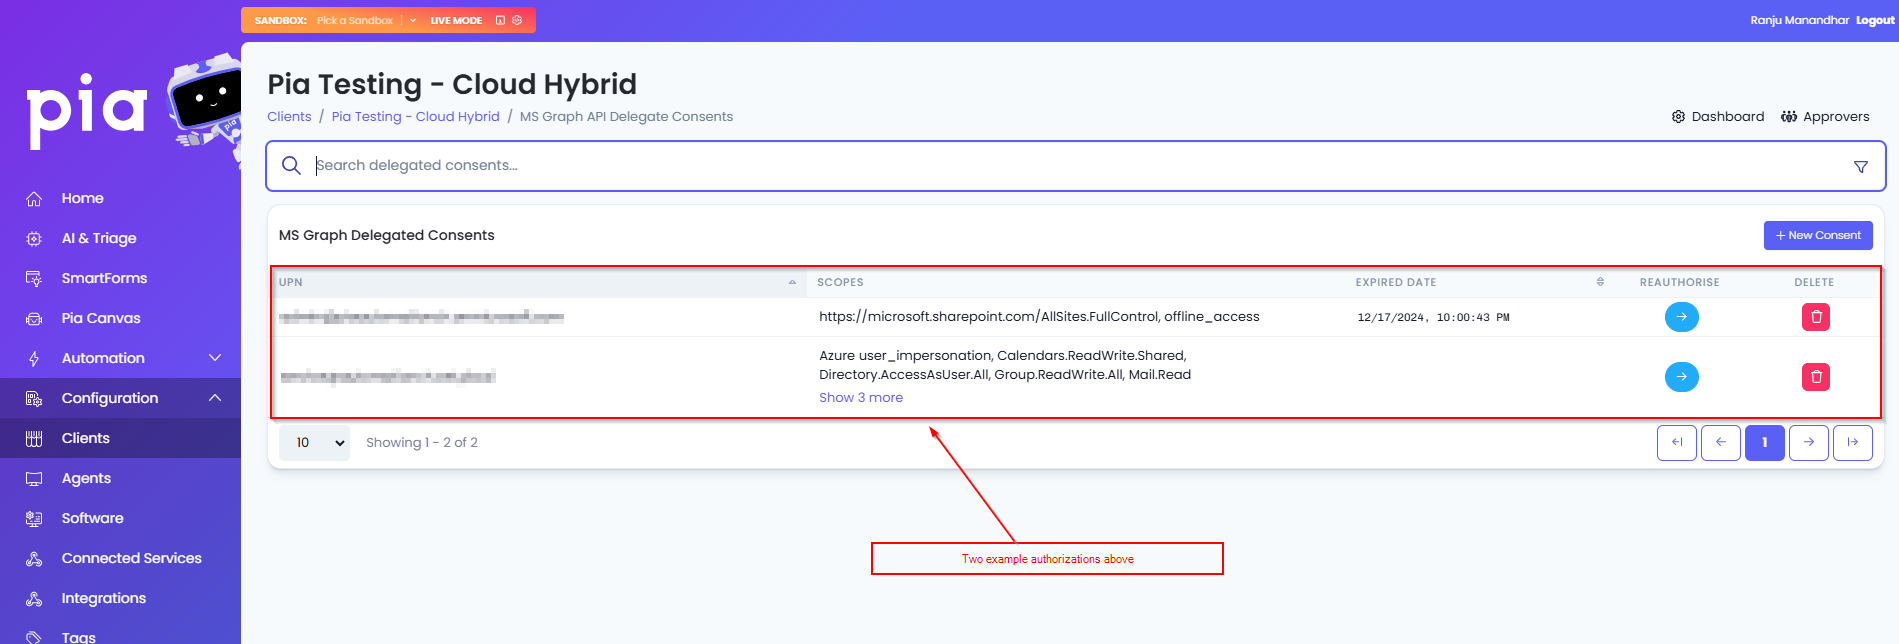
Task: Reauthorise the Azure user_impersonation consent
Action: point(1681,377)
